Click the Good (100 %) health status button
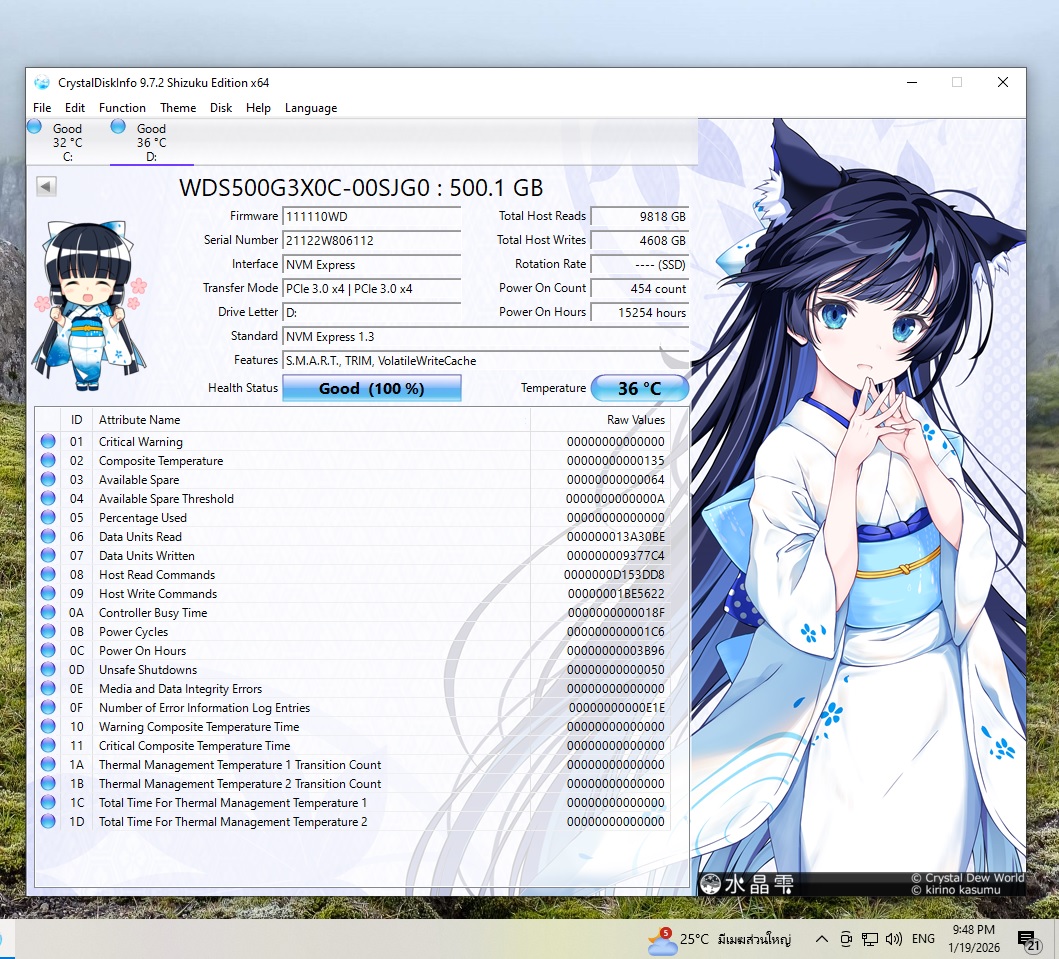1059x959 pixels. 371,388
